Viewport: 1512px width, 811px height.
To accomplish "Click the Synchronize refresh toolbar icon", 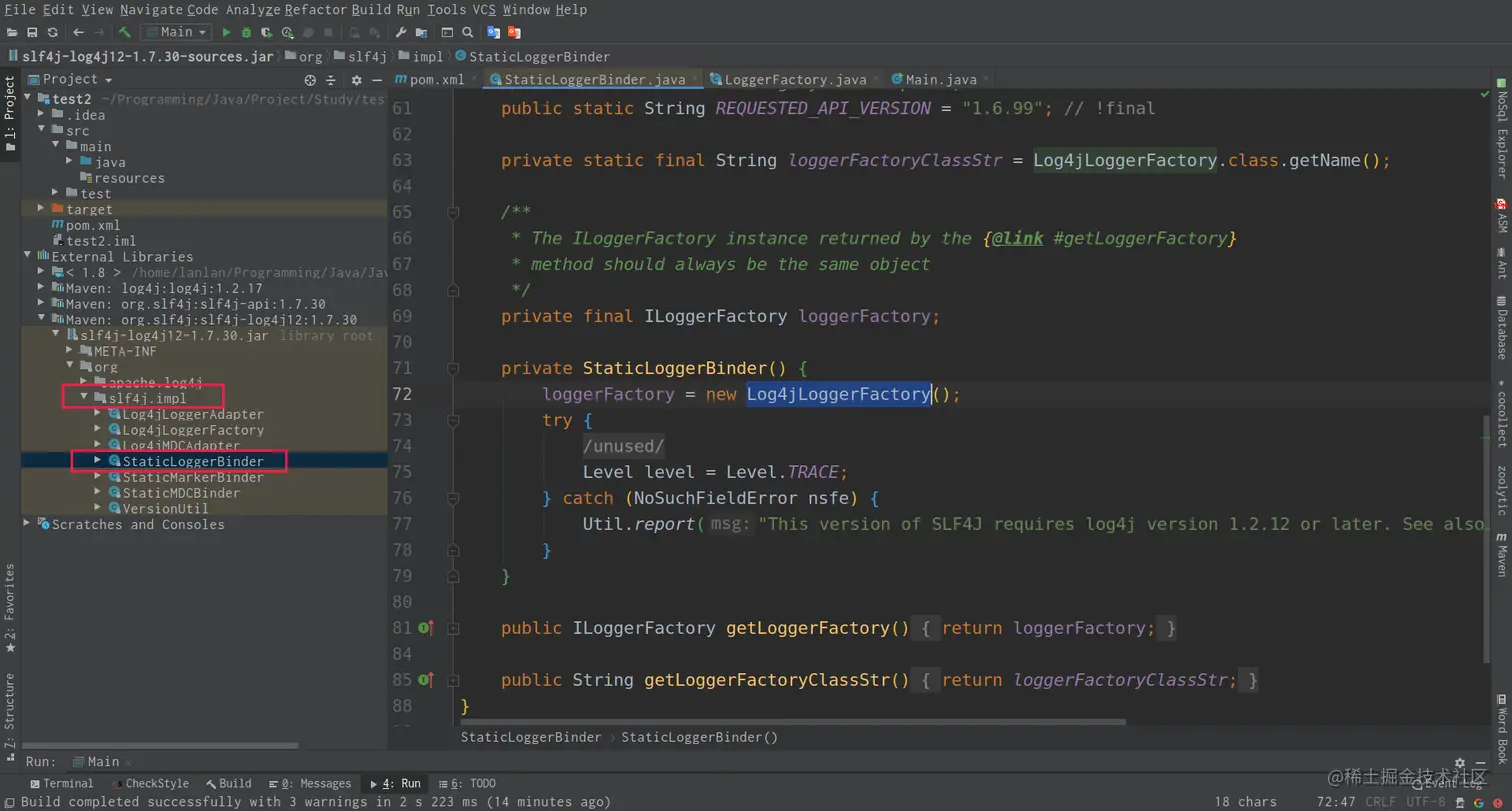I will pos(53,33).
